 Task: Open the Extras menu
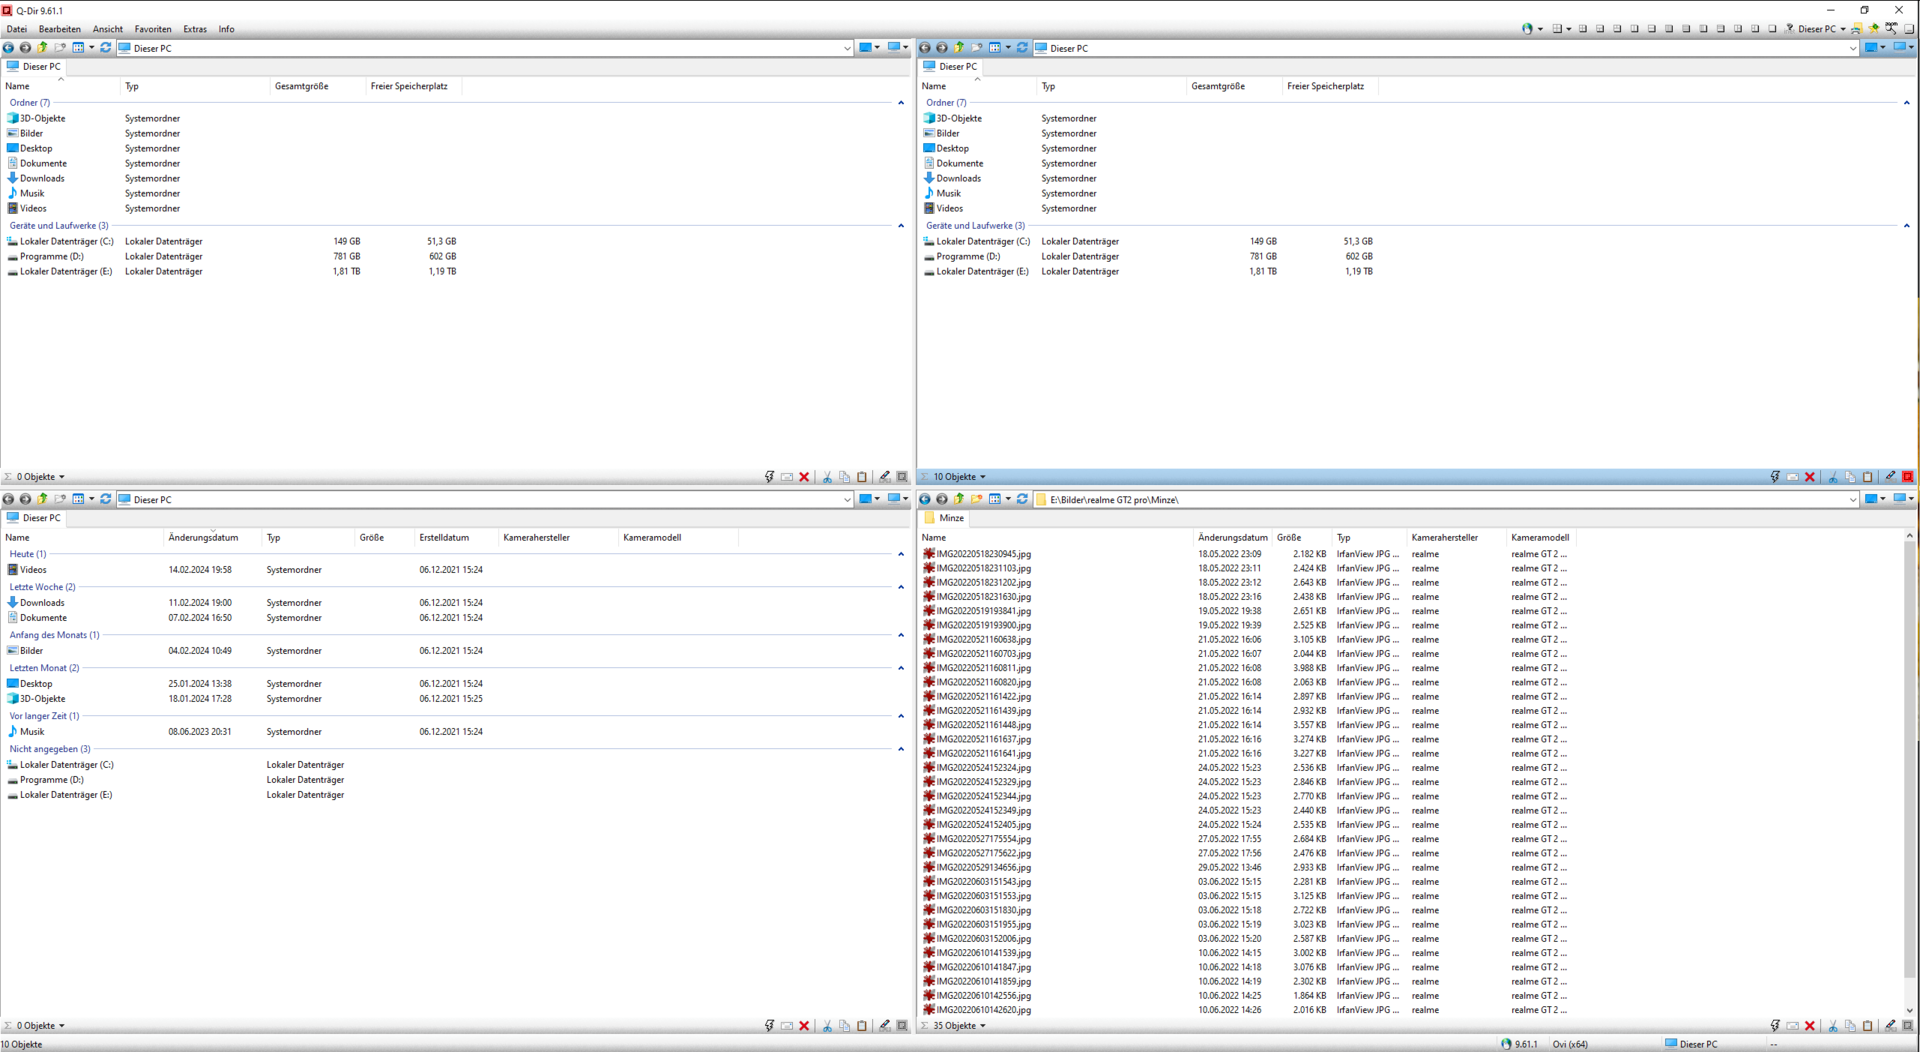(x=195, y=29)
